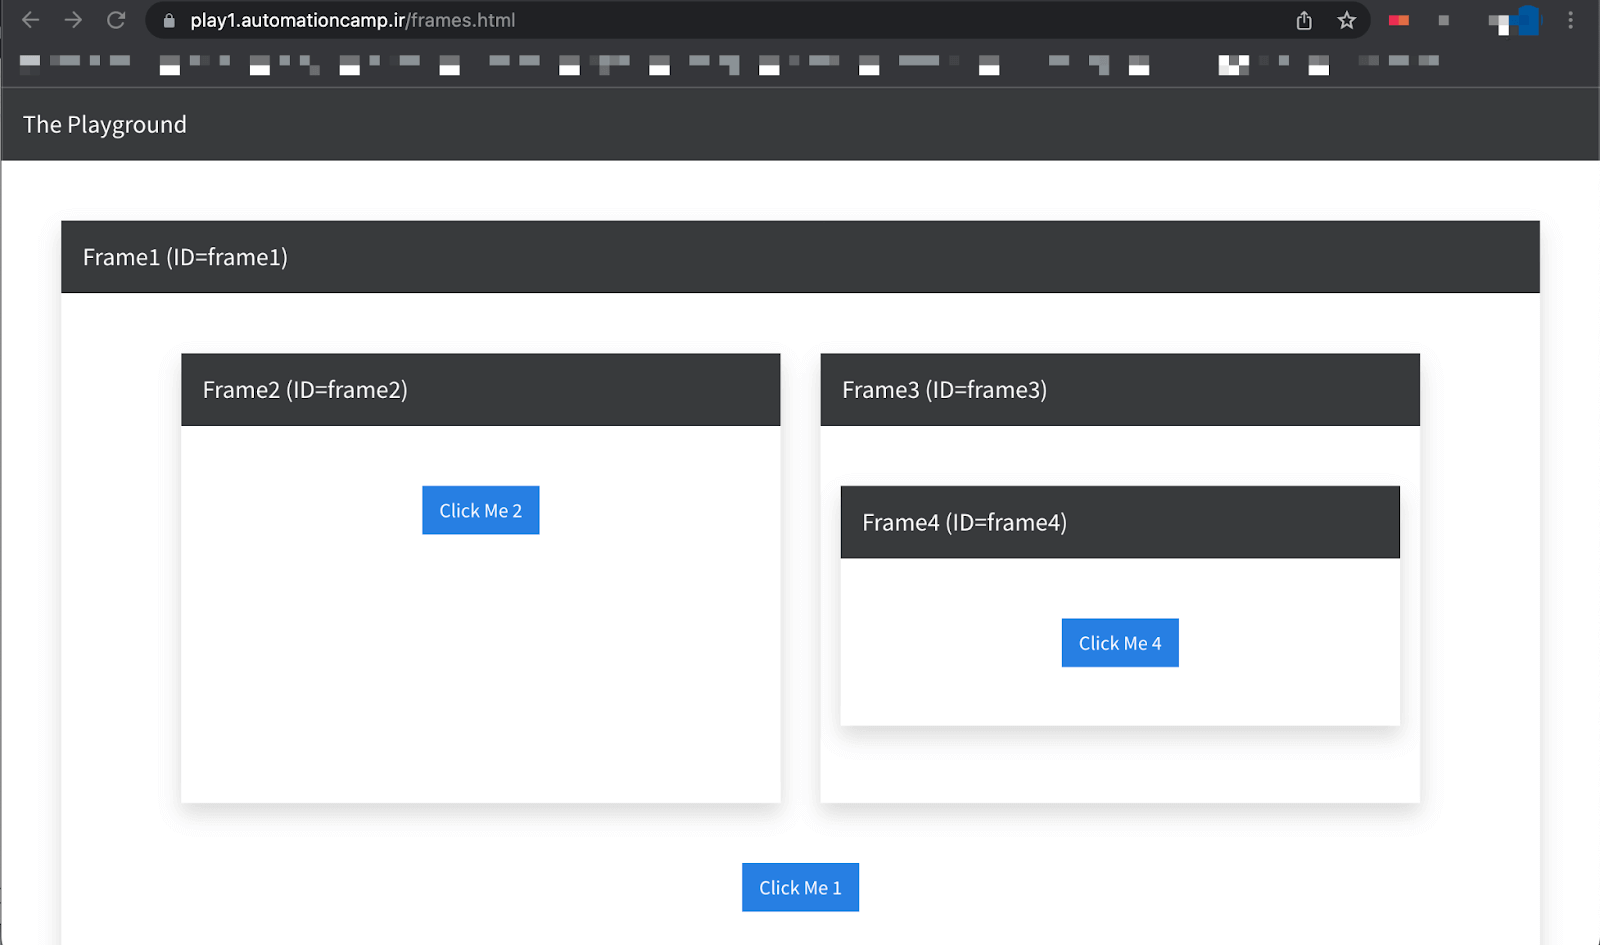The image size is (1600, 945).
Task: Focus the address bar URL text
Action: click(352, 21)
